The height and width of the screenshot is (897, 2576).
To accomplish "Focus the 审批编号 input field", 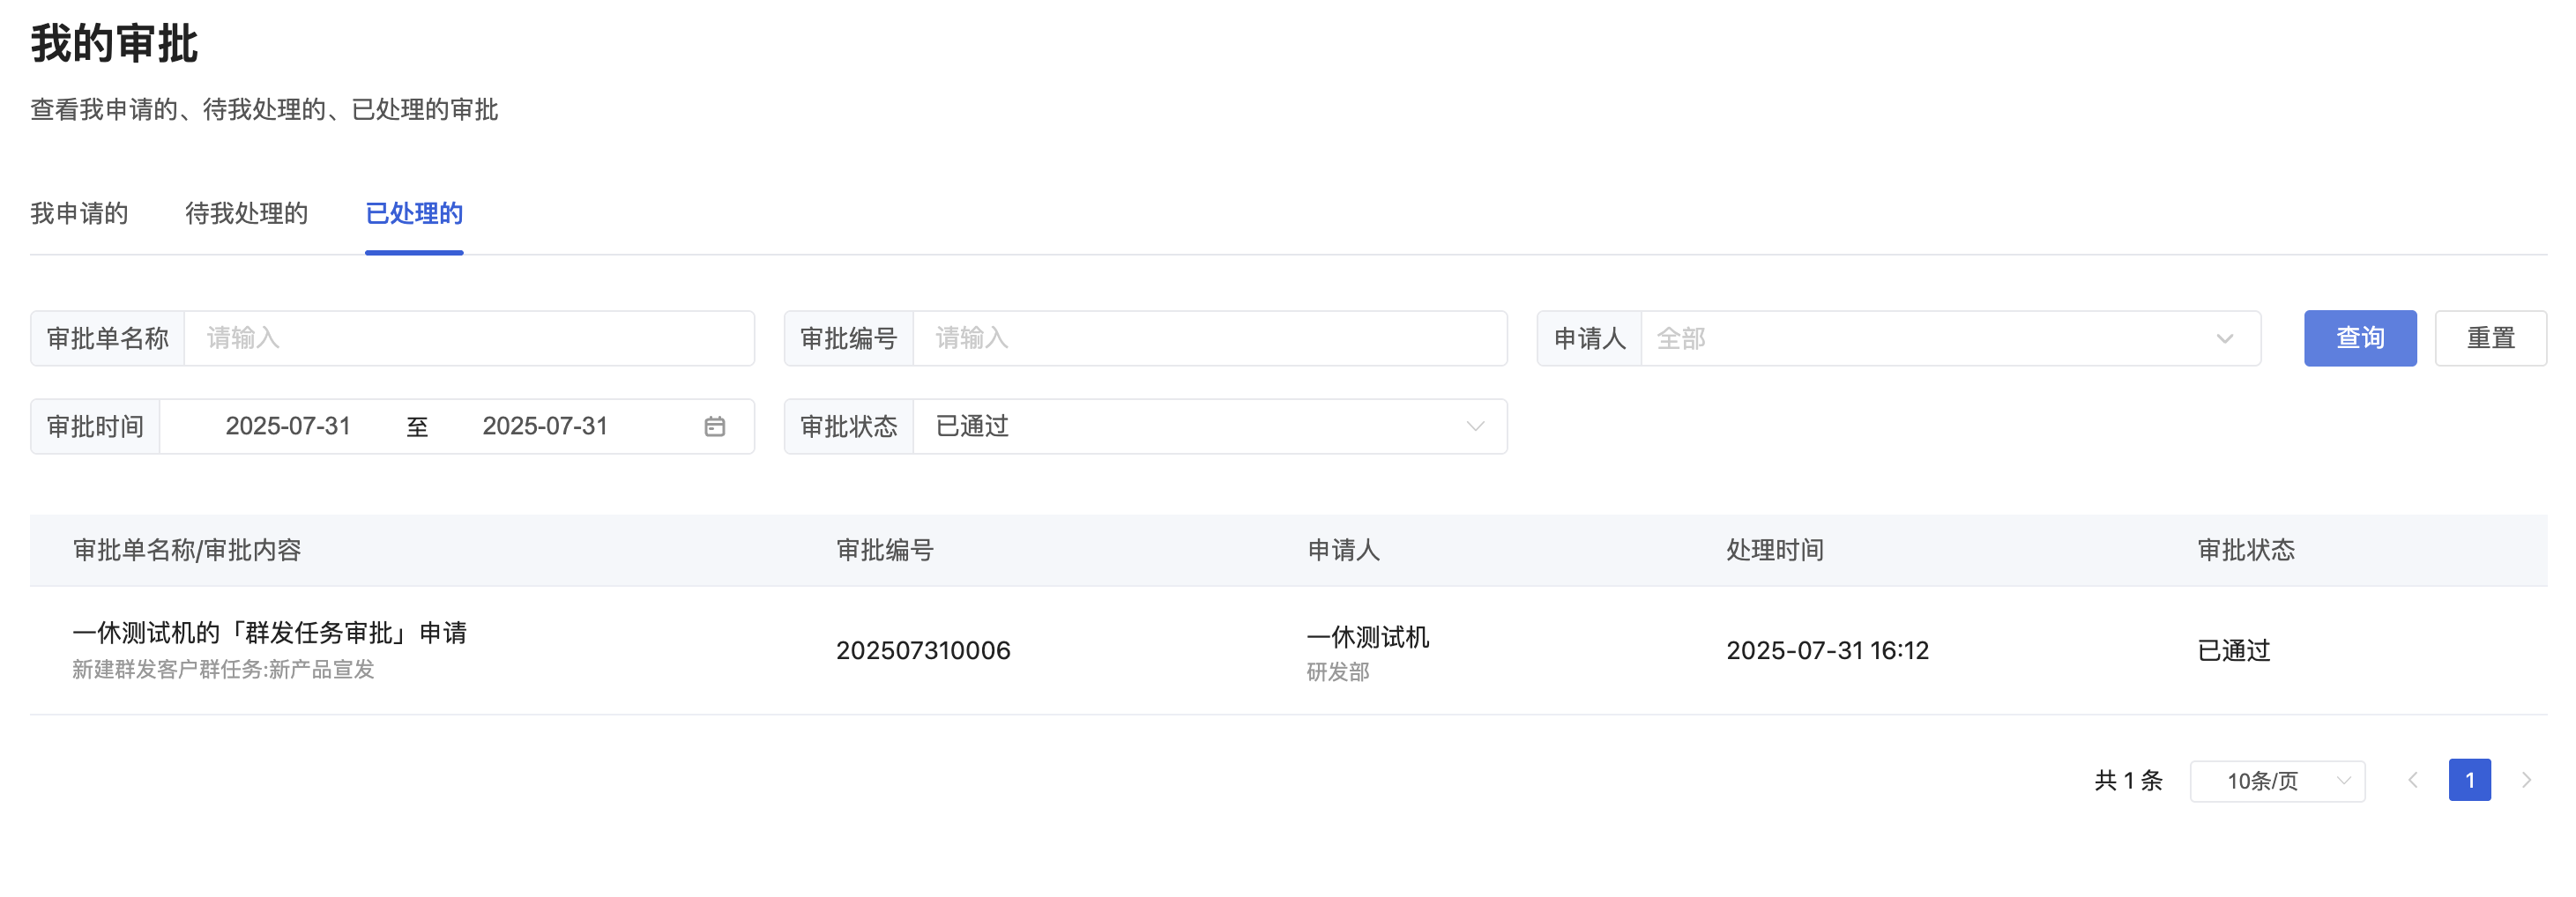I will pos(1210,338).
